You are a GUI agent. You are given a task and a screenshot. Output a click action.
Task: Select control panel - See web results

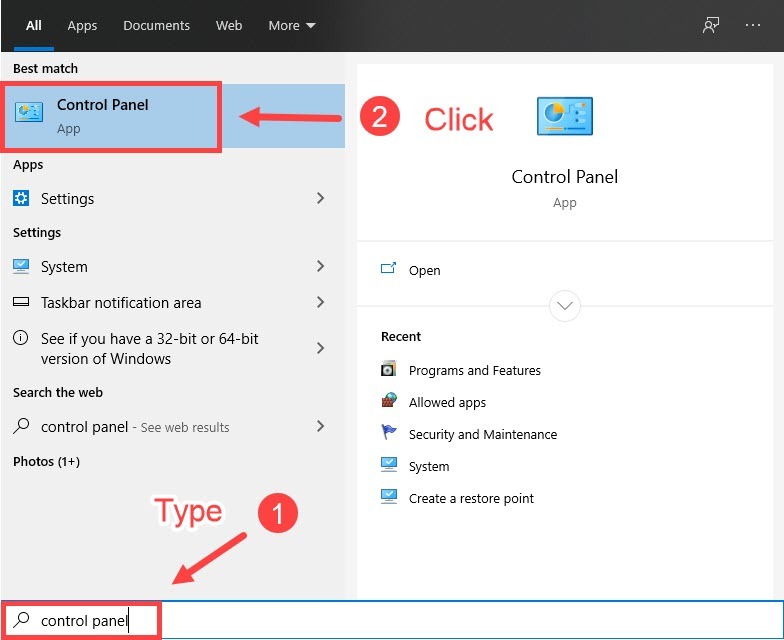click(135, 426)
